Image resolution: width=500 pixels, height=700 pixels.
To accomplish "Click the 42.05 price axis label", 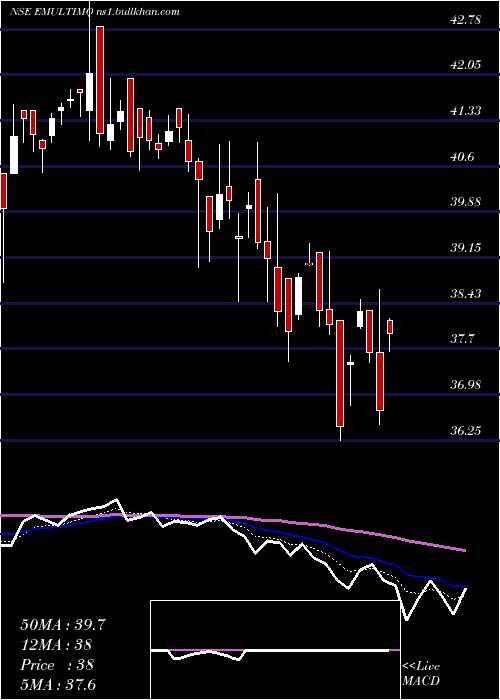I will coord(466,66).
